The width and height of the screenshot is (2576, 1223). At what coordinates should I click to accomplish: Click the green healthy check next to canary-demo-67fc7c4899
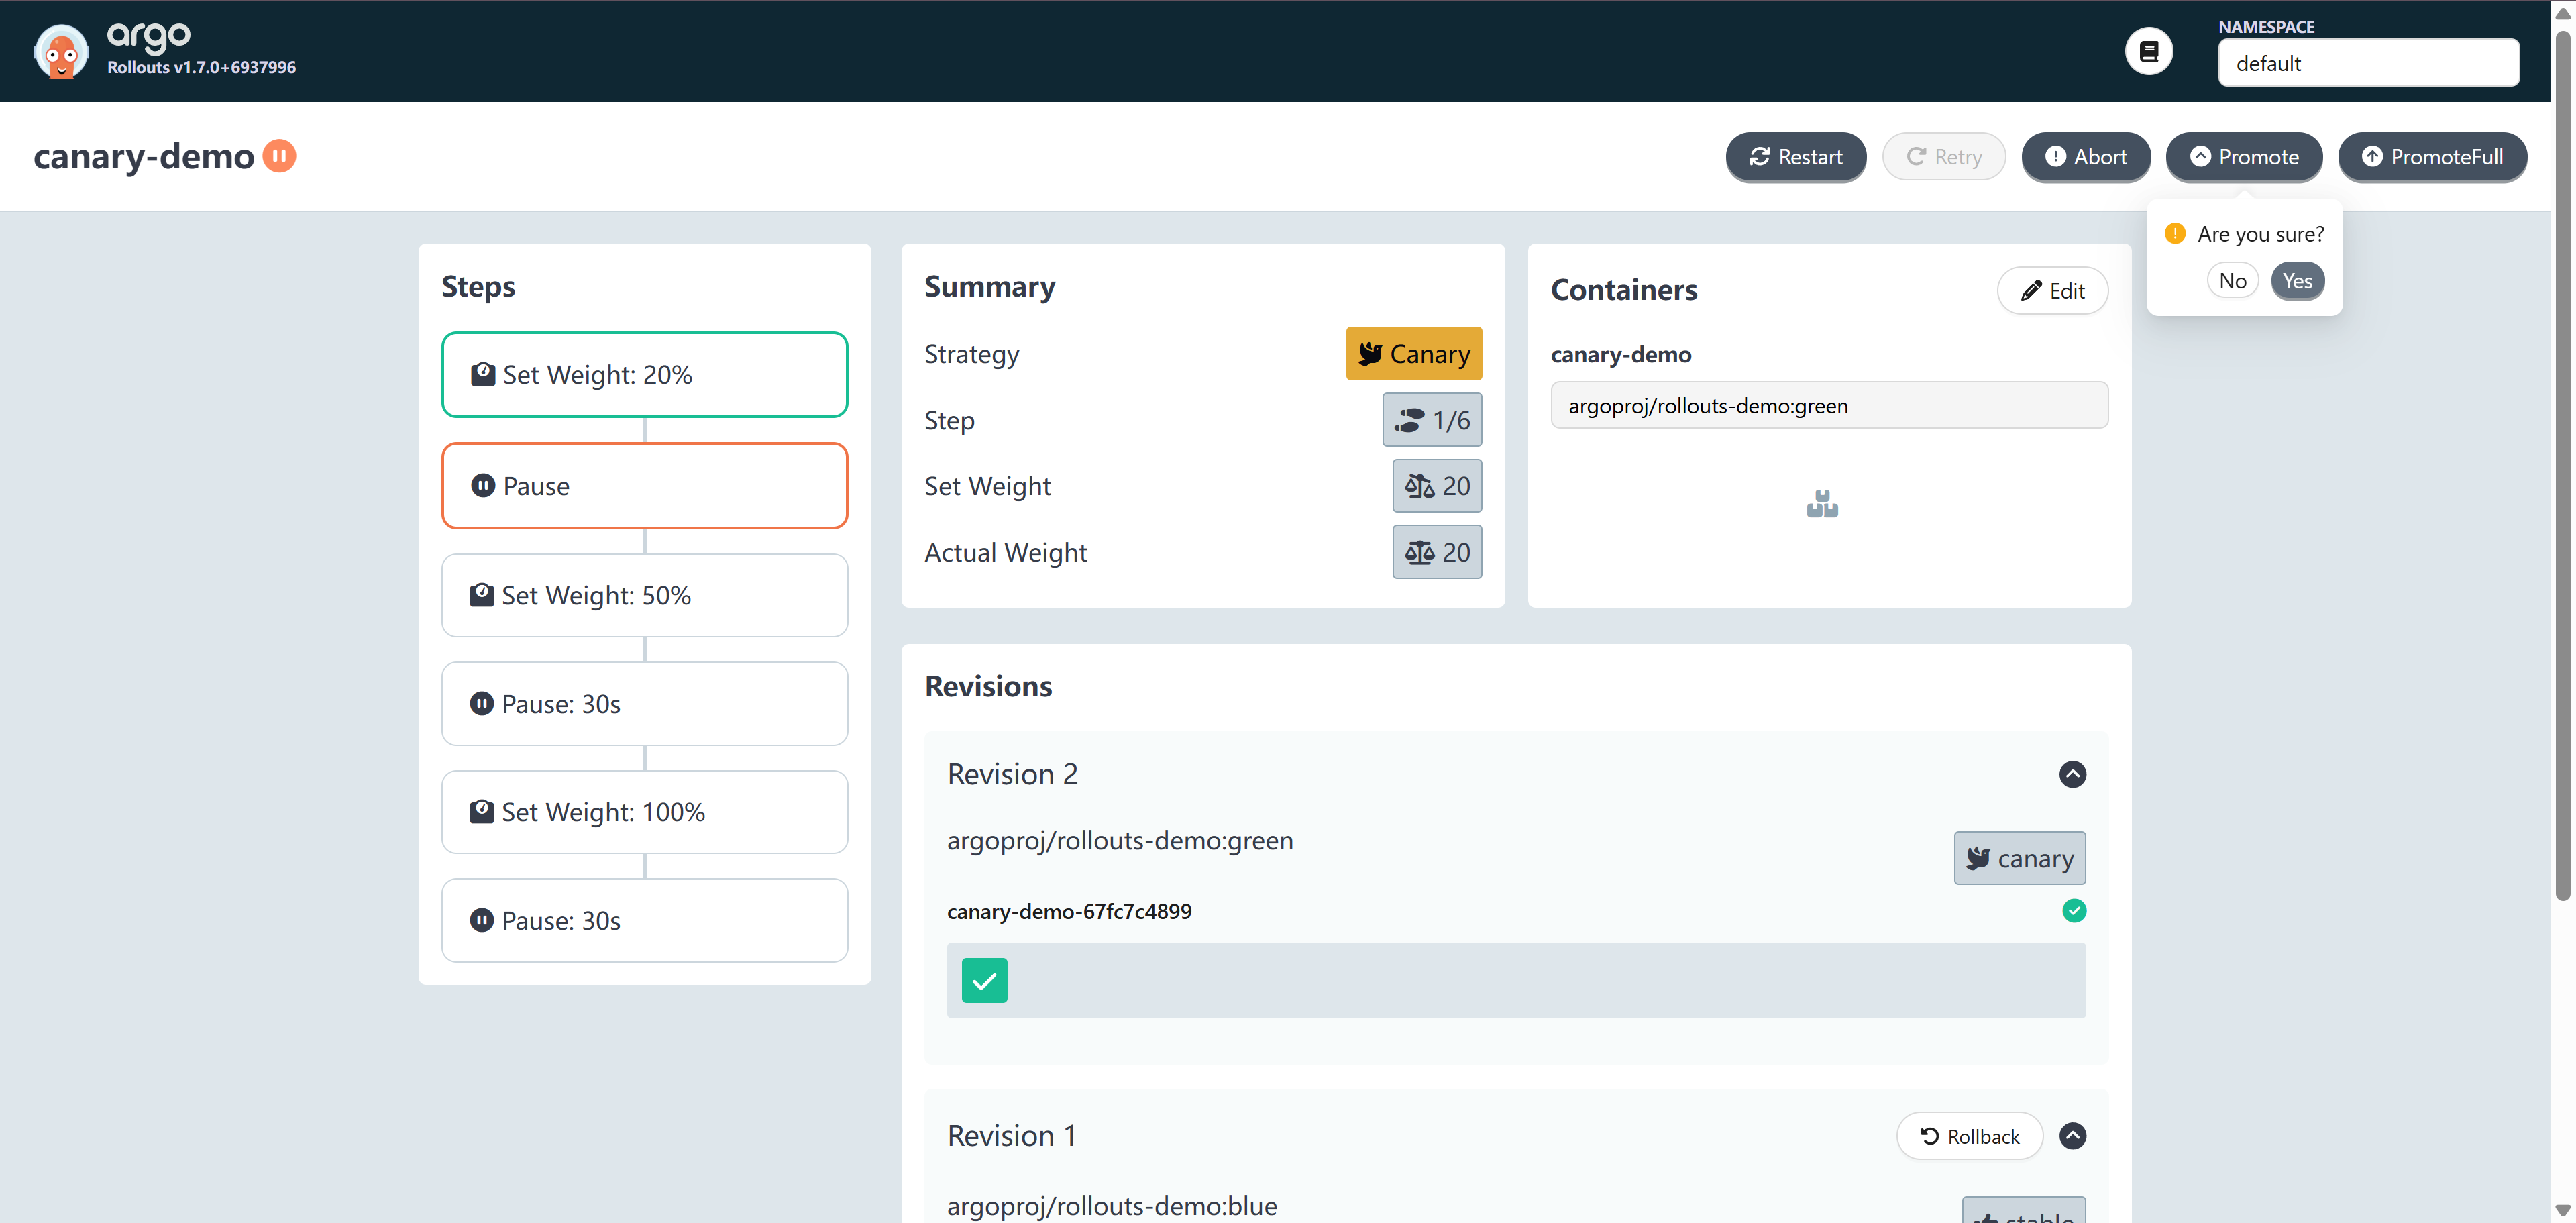[x=2074, y=911]
